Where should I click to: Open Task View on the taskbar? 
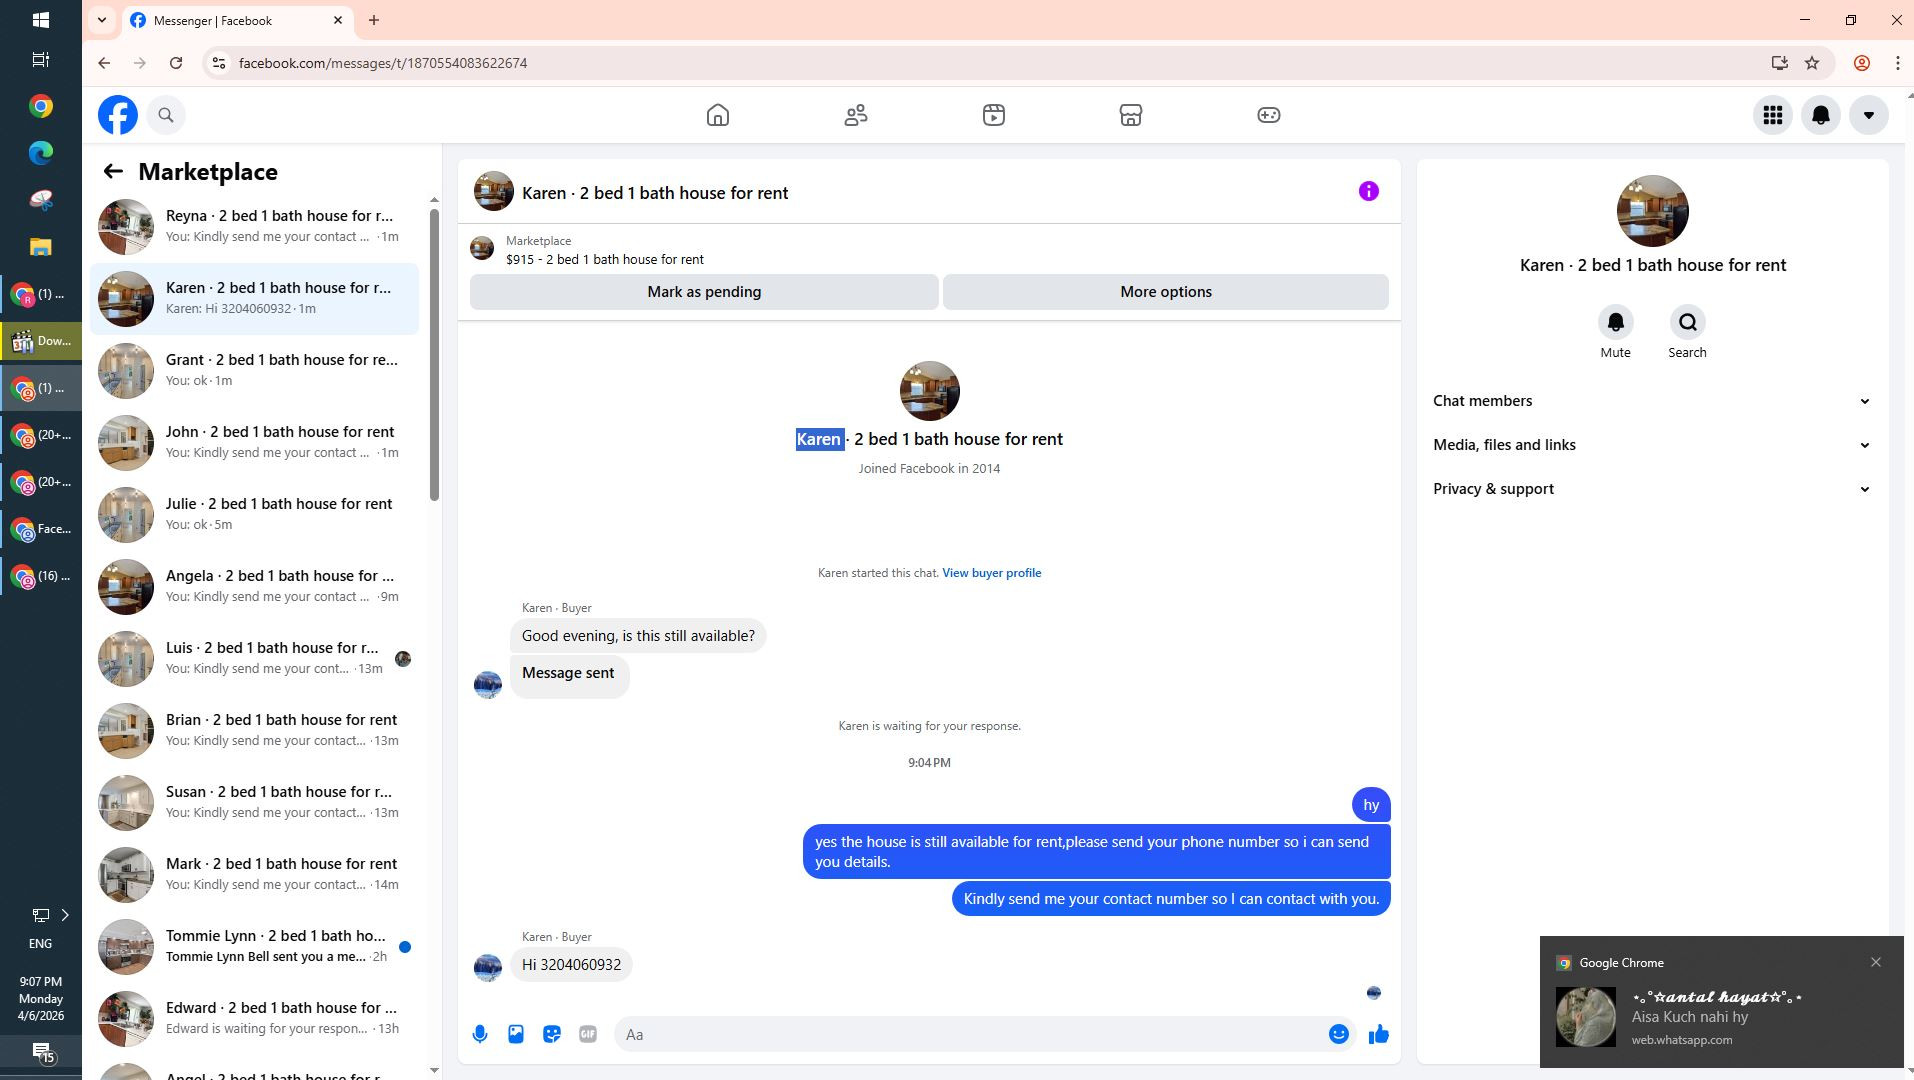41,60
